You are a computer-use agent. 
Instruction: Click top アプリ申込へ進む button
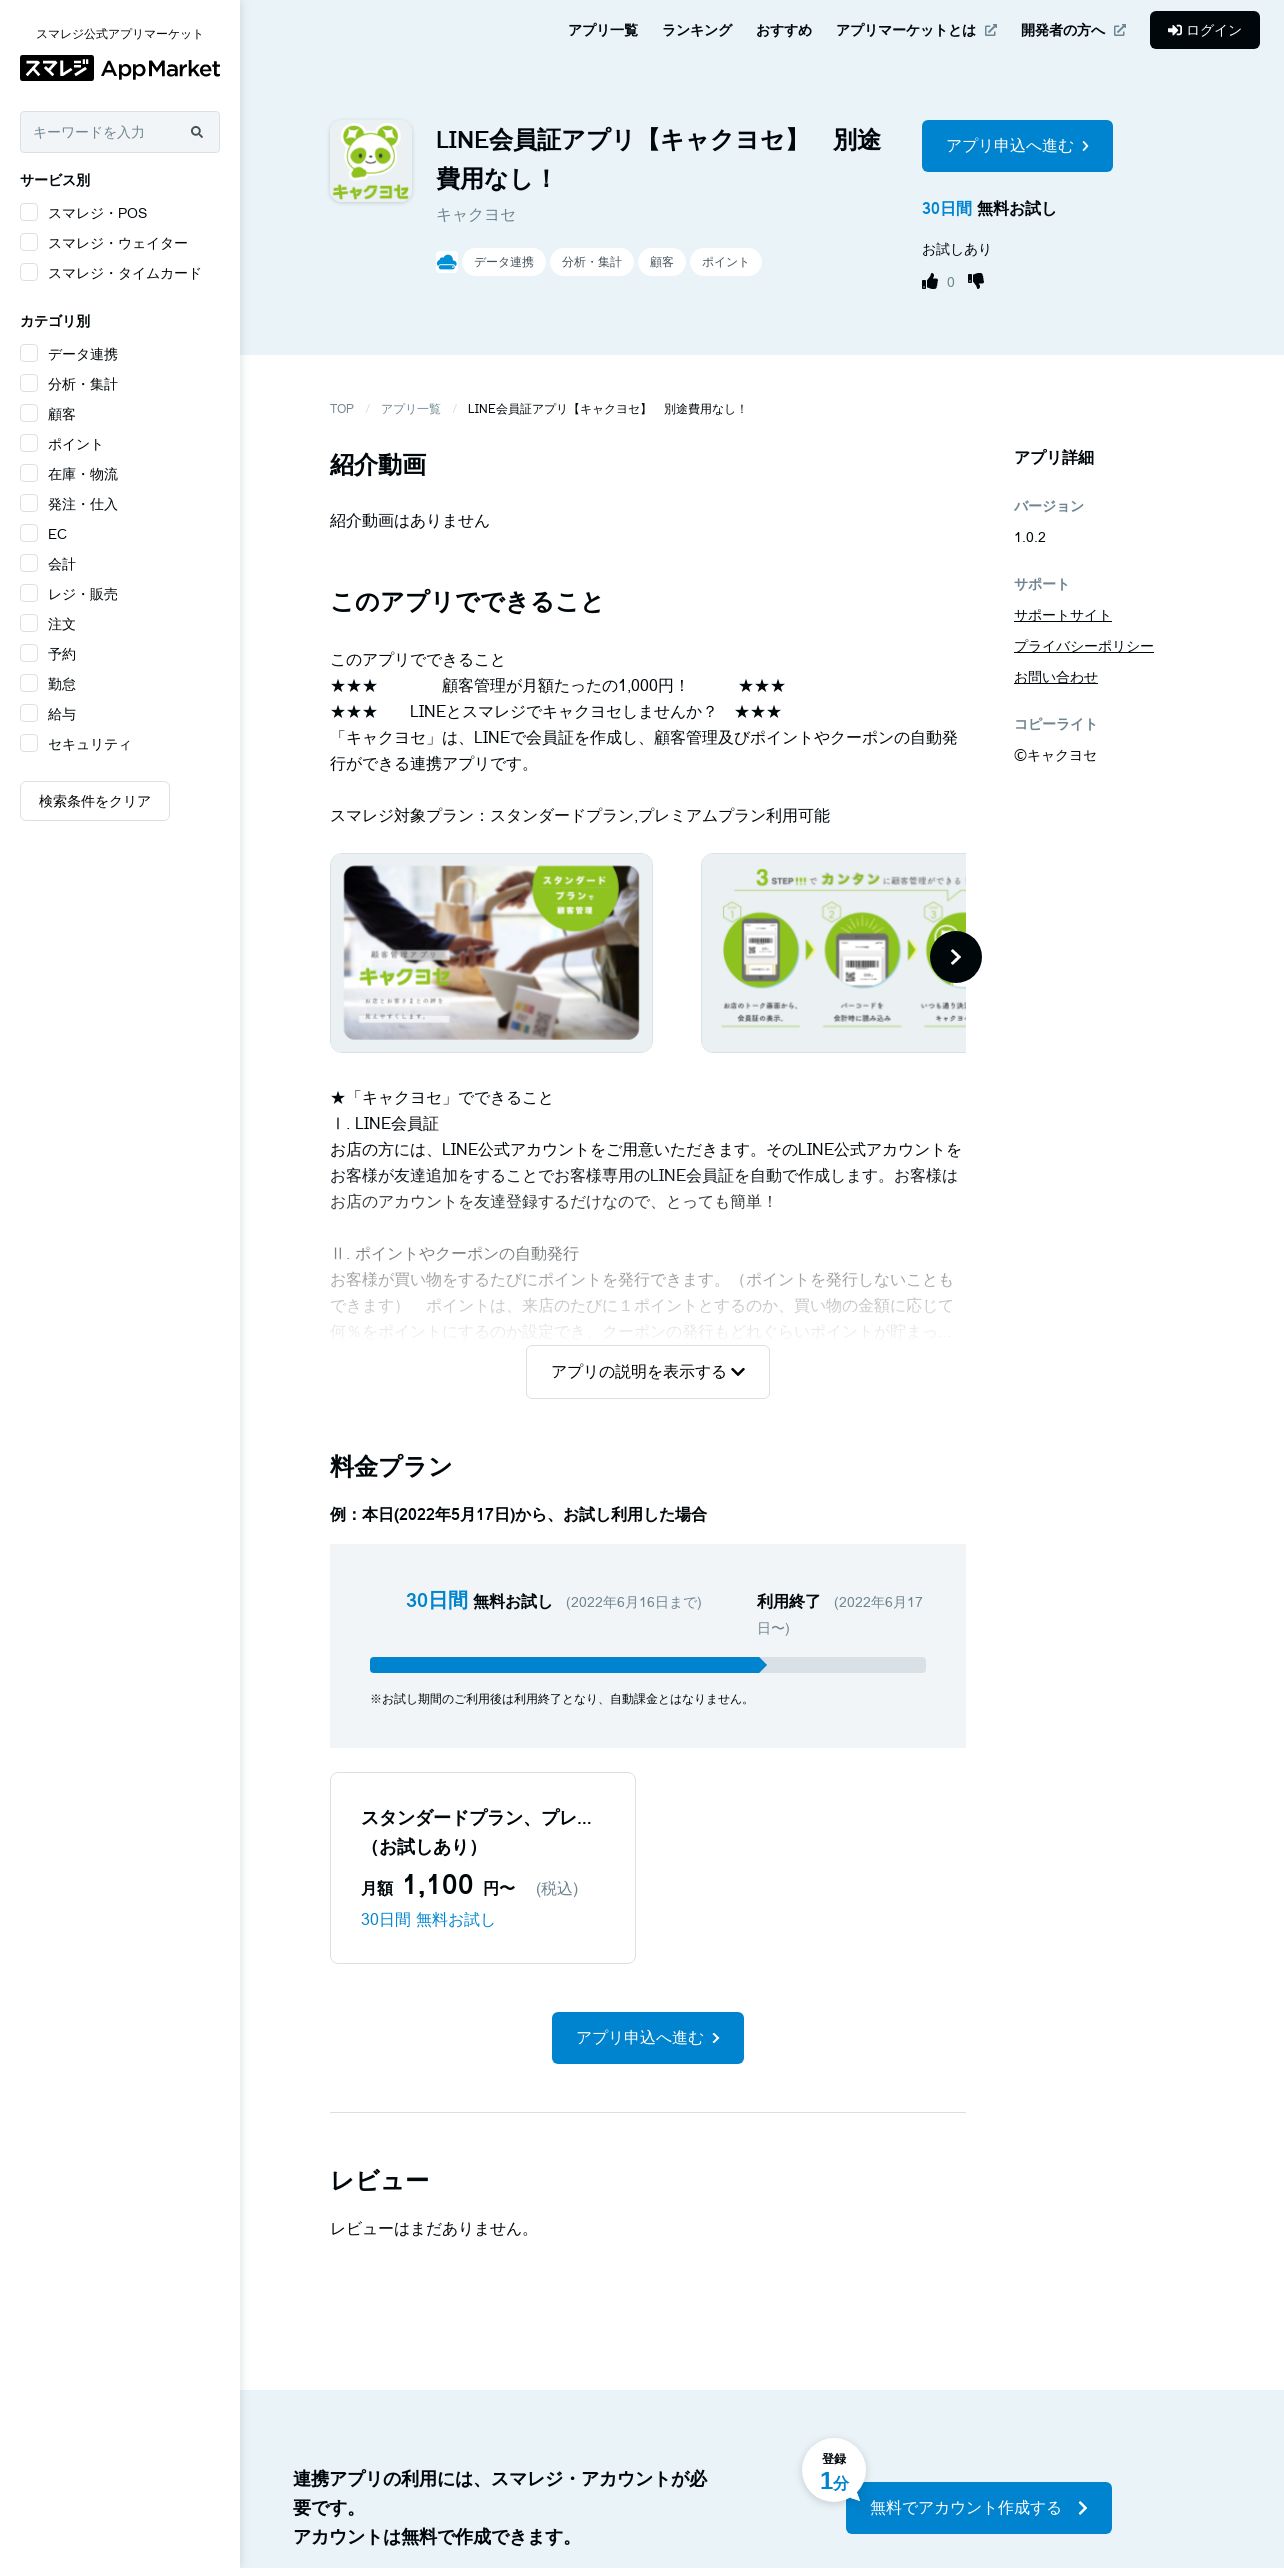[1017, 146]
